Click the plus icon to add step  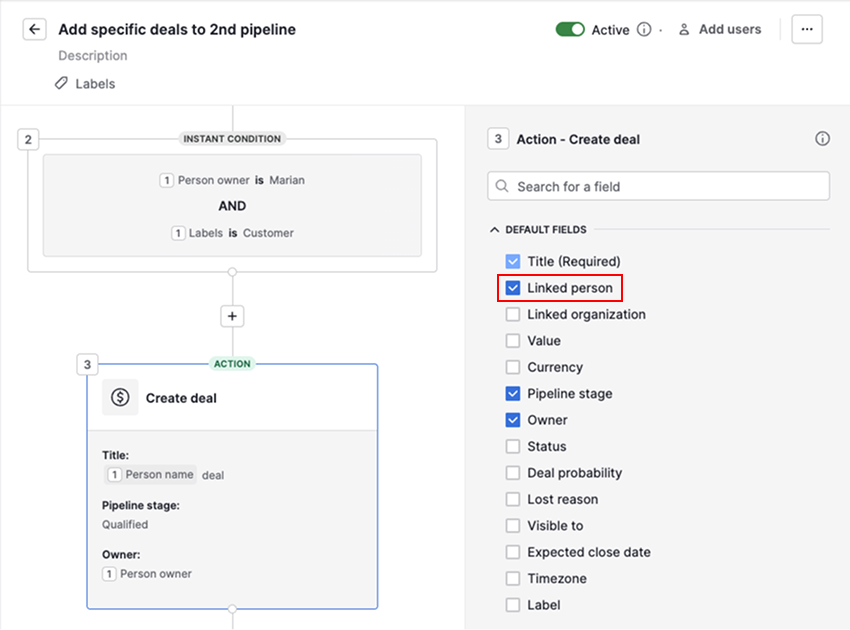click(x=232, y=316)
